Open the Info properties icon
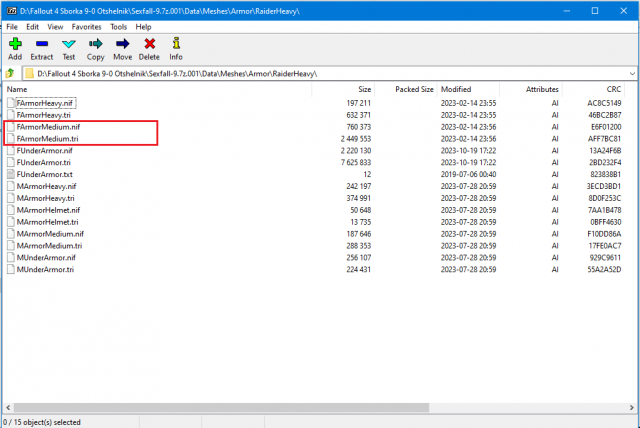 click(x=176, y=45)
